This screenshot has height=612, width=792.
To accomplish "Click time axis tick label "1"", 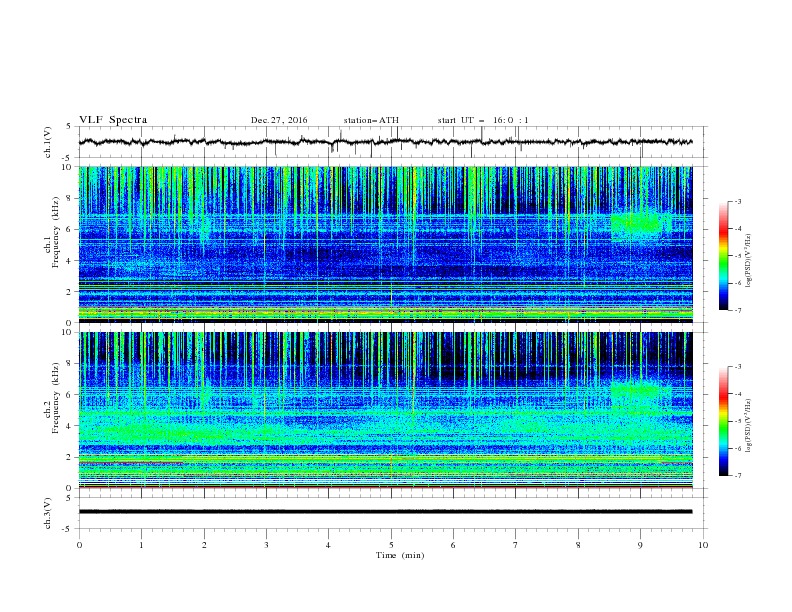I will (x=141, y=545).
